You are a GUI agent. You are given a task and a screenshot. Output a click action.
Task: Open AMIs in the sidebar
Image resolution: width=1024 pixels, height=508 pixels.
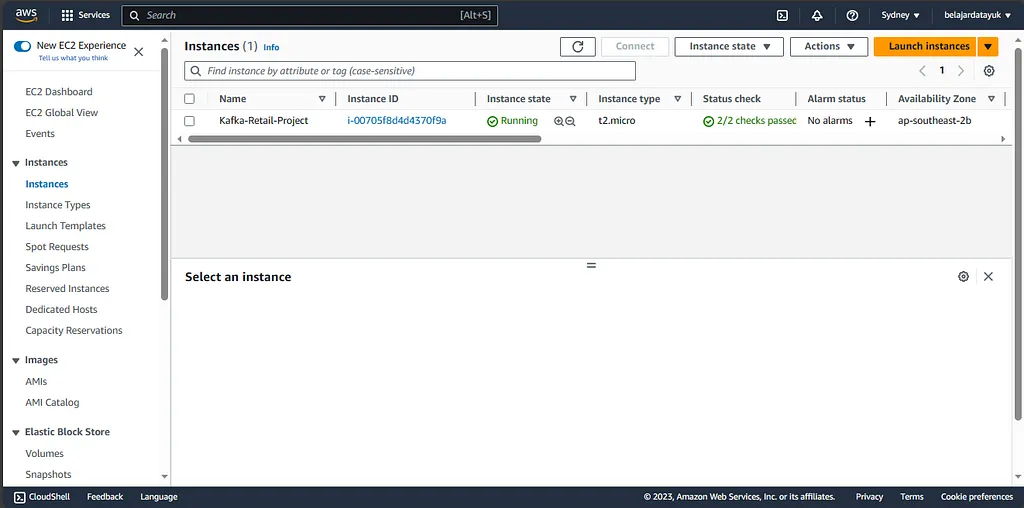pyautogui.click(x=36, y=381)
